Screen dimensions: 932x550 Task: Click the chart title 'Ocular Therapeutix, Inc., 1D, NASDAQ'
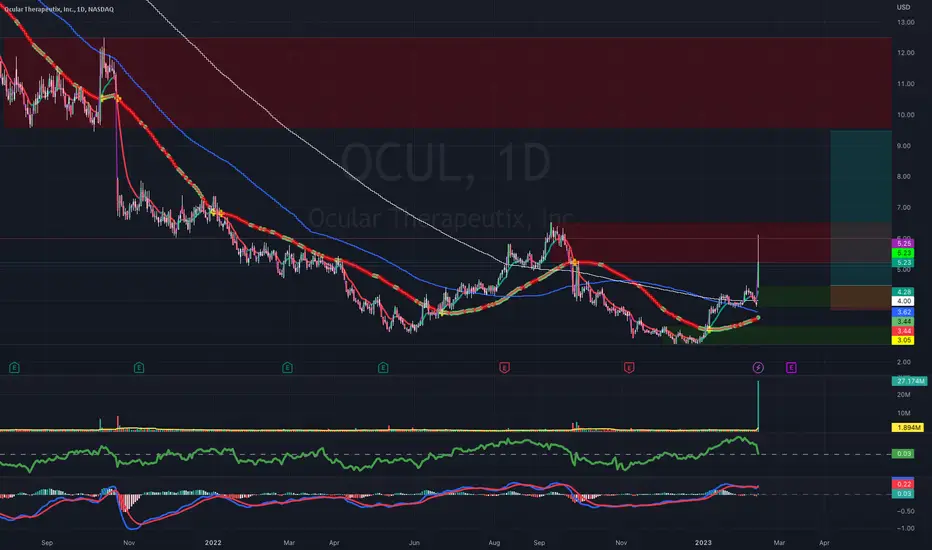tap(58, 9)
